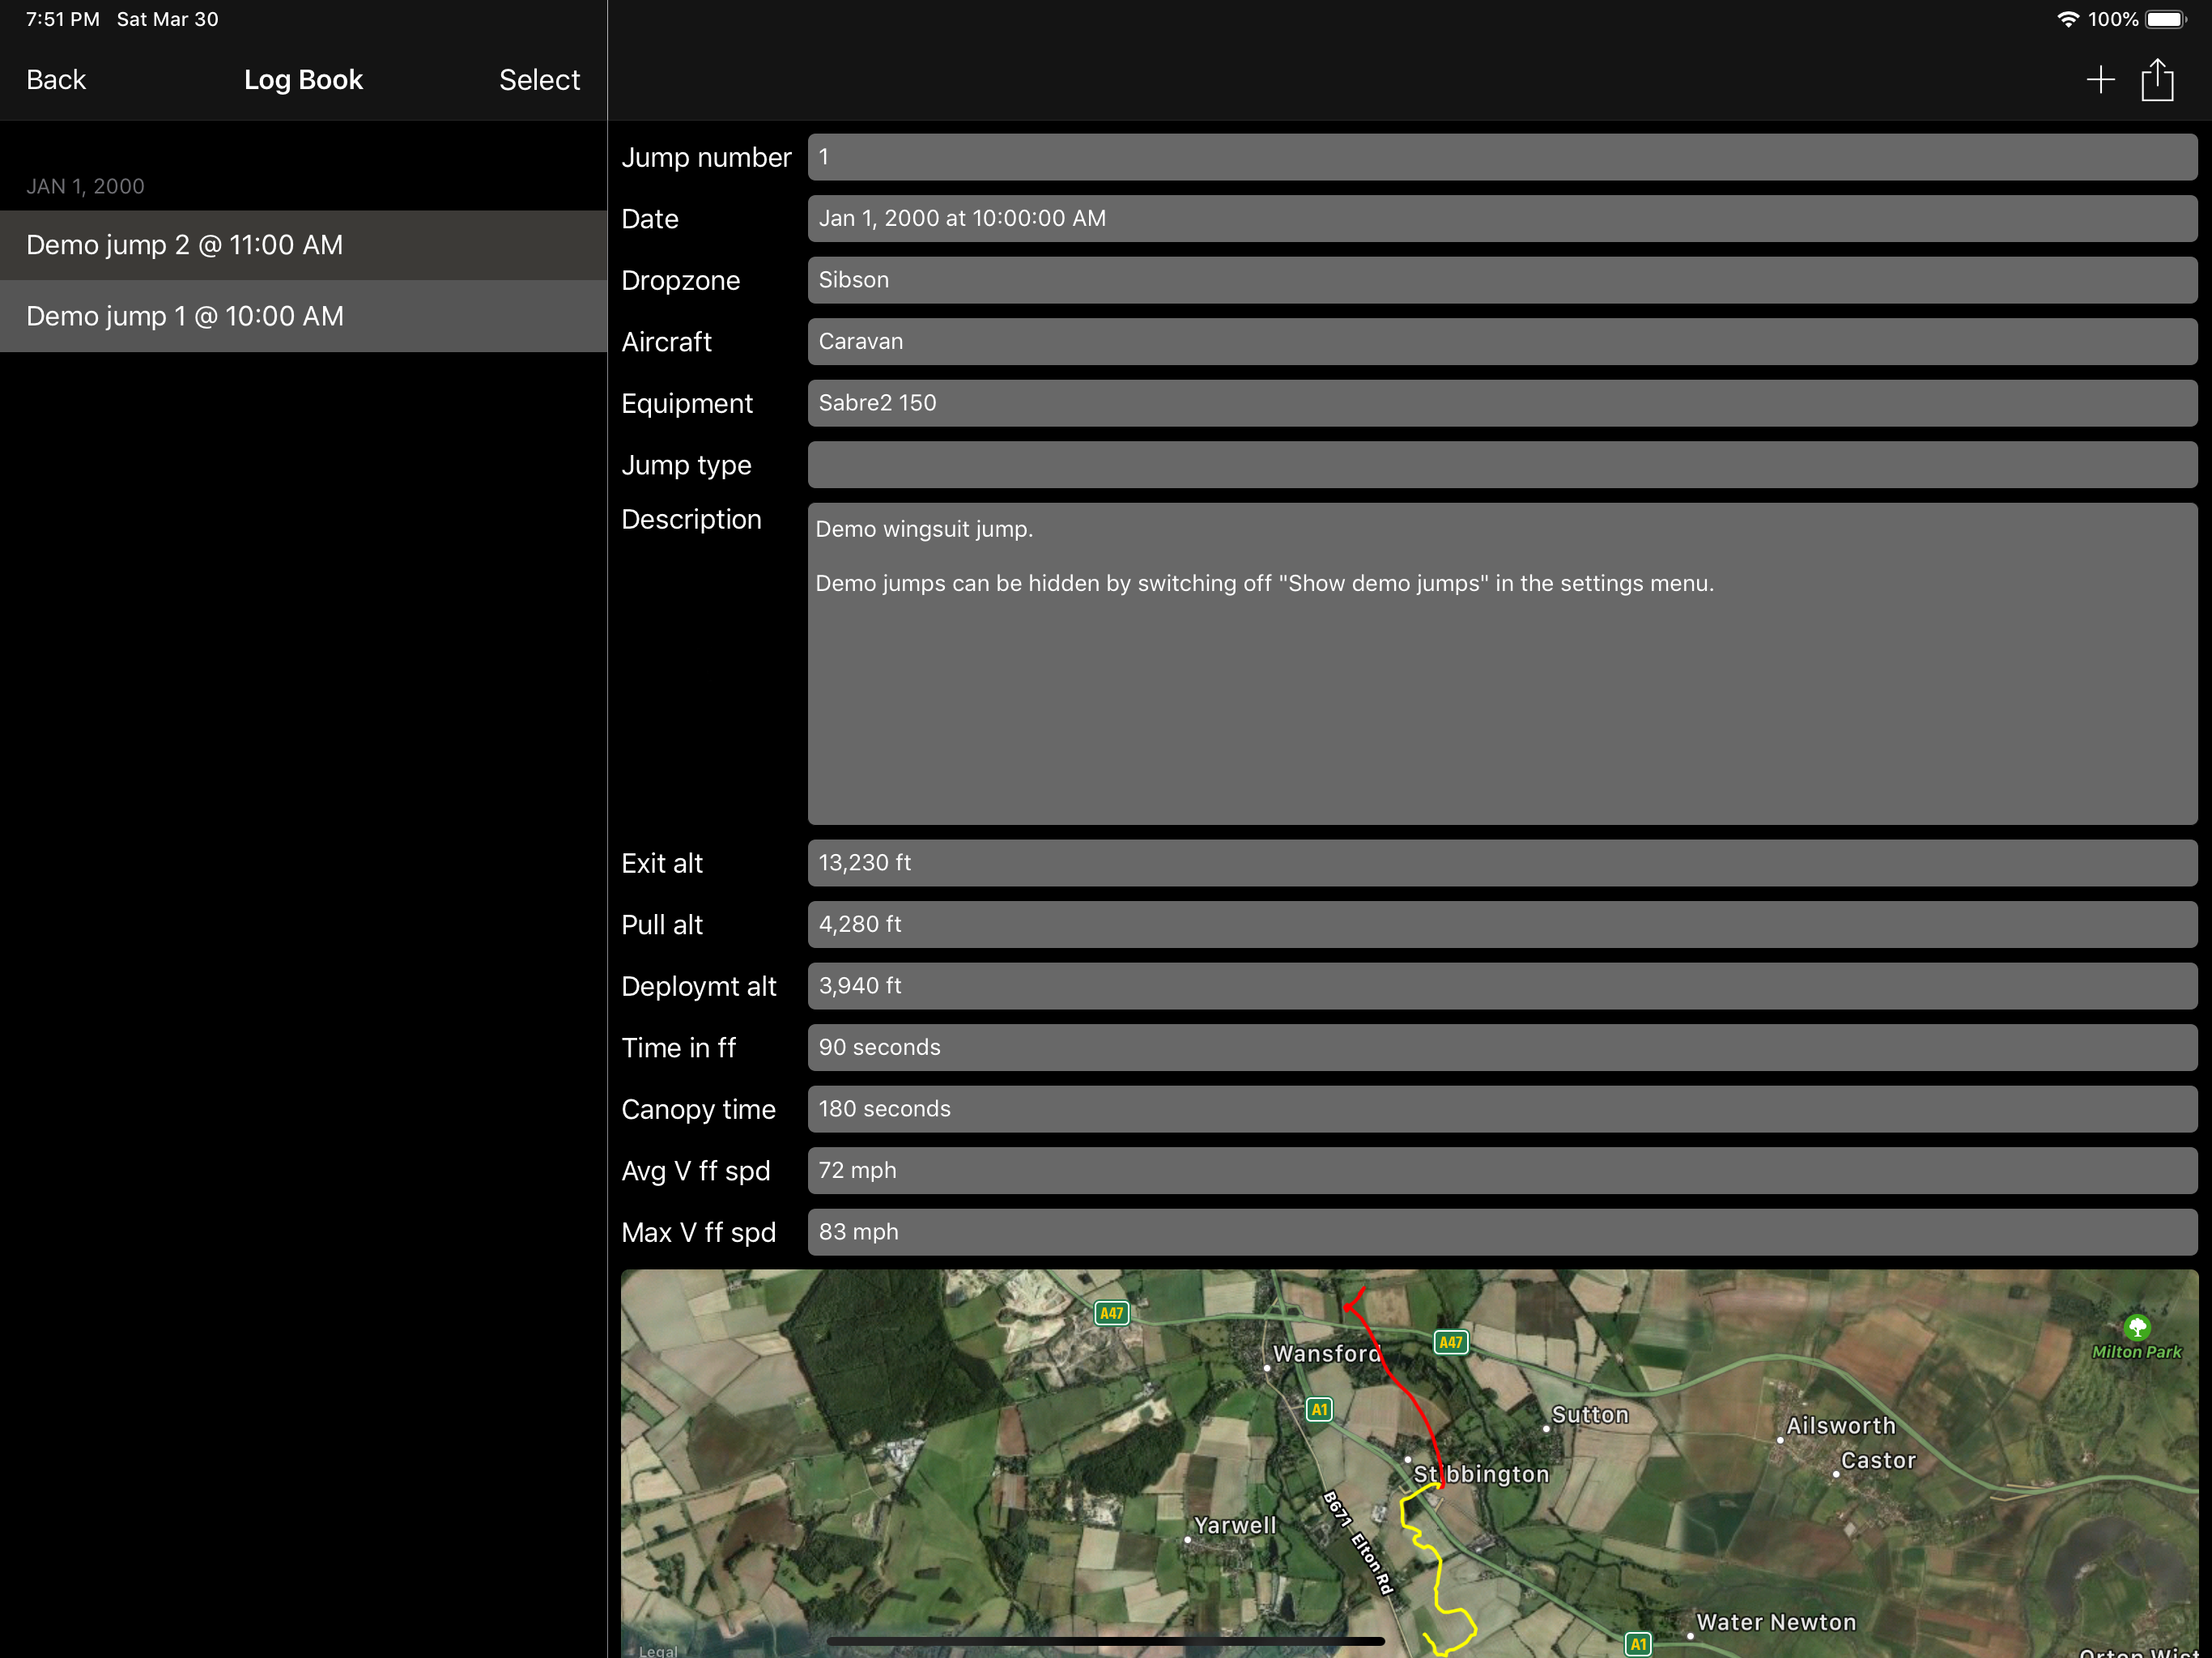This screenshot has height=1658, width=2212.
Task: Tap the 7:51 PM clock in status bar
Action: click(63, 19)
